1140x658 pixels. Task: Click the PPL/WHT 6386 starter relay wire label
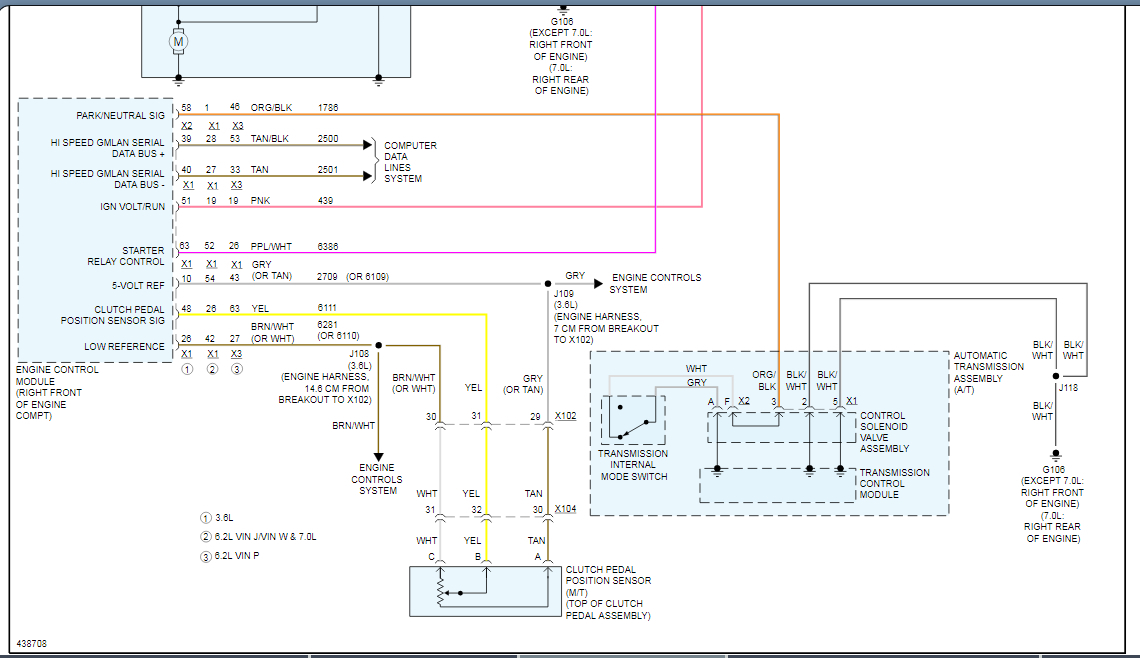[270, 245]
